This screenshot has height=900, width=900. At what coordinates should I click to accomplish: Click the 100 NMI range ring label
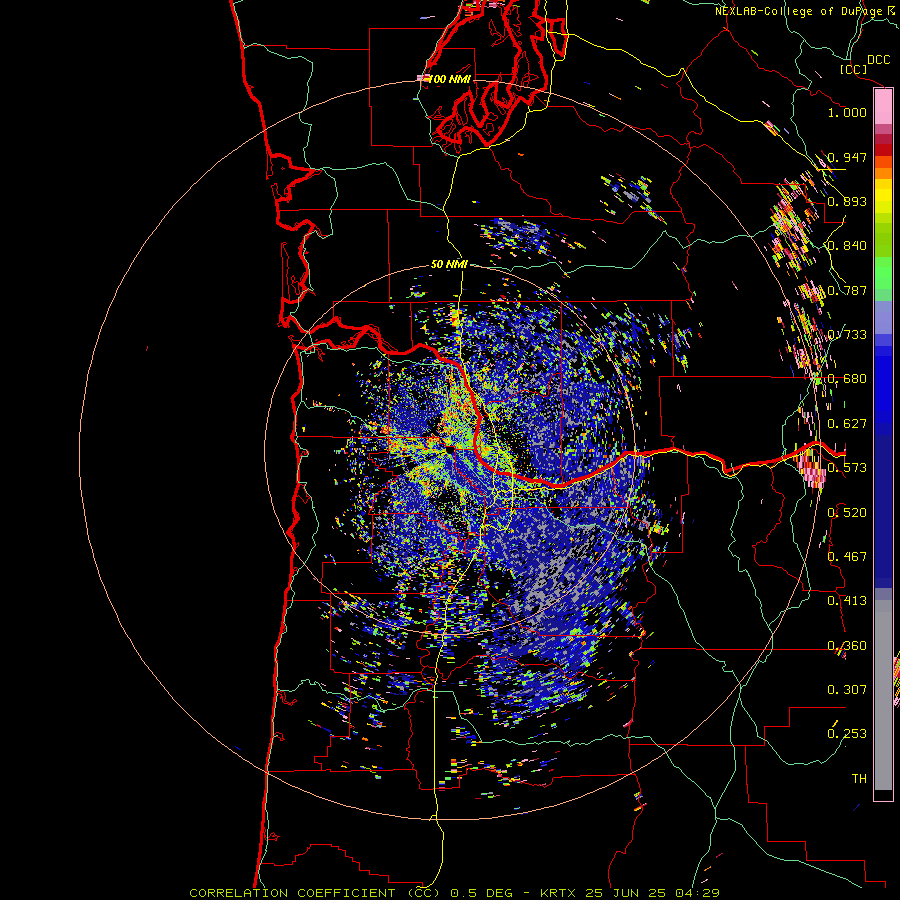[x=449, y=79]
